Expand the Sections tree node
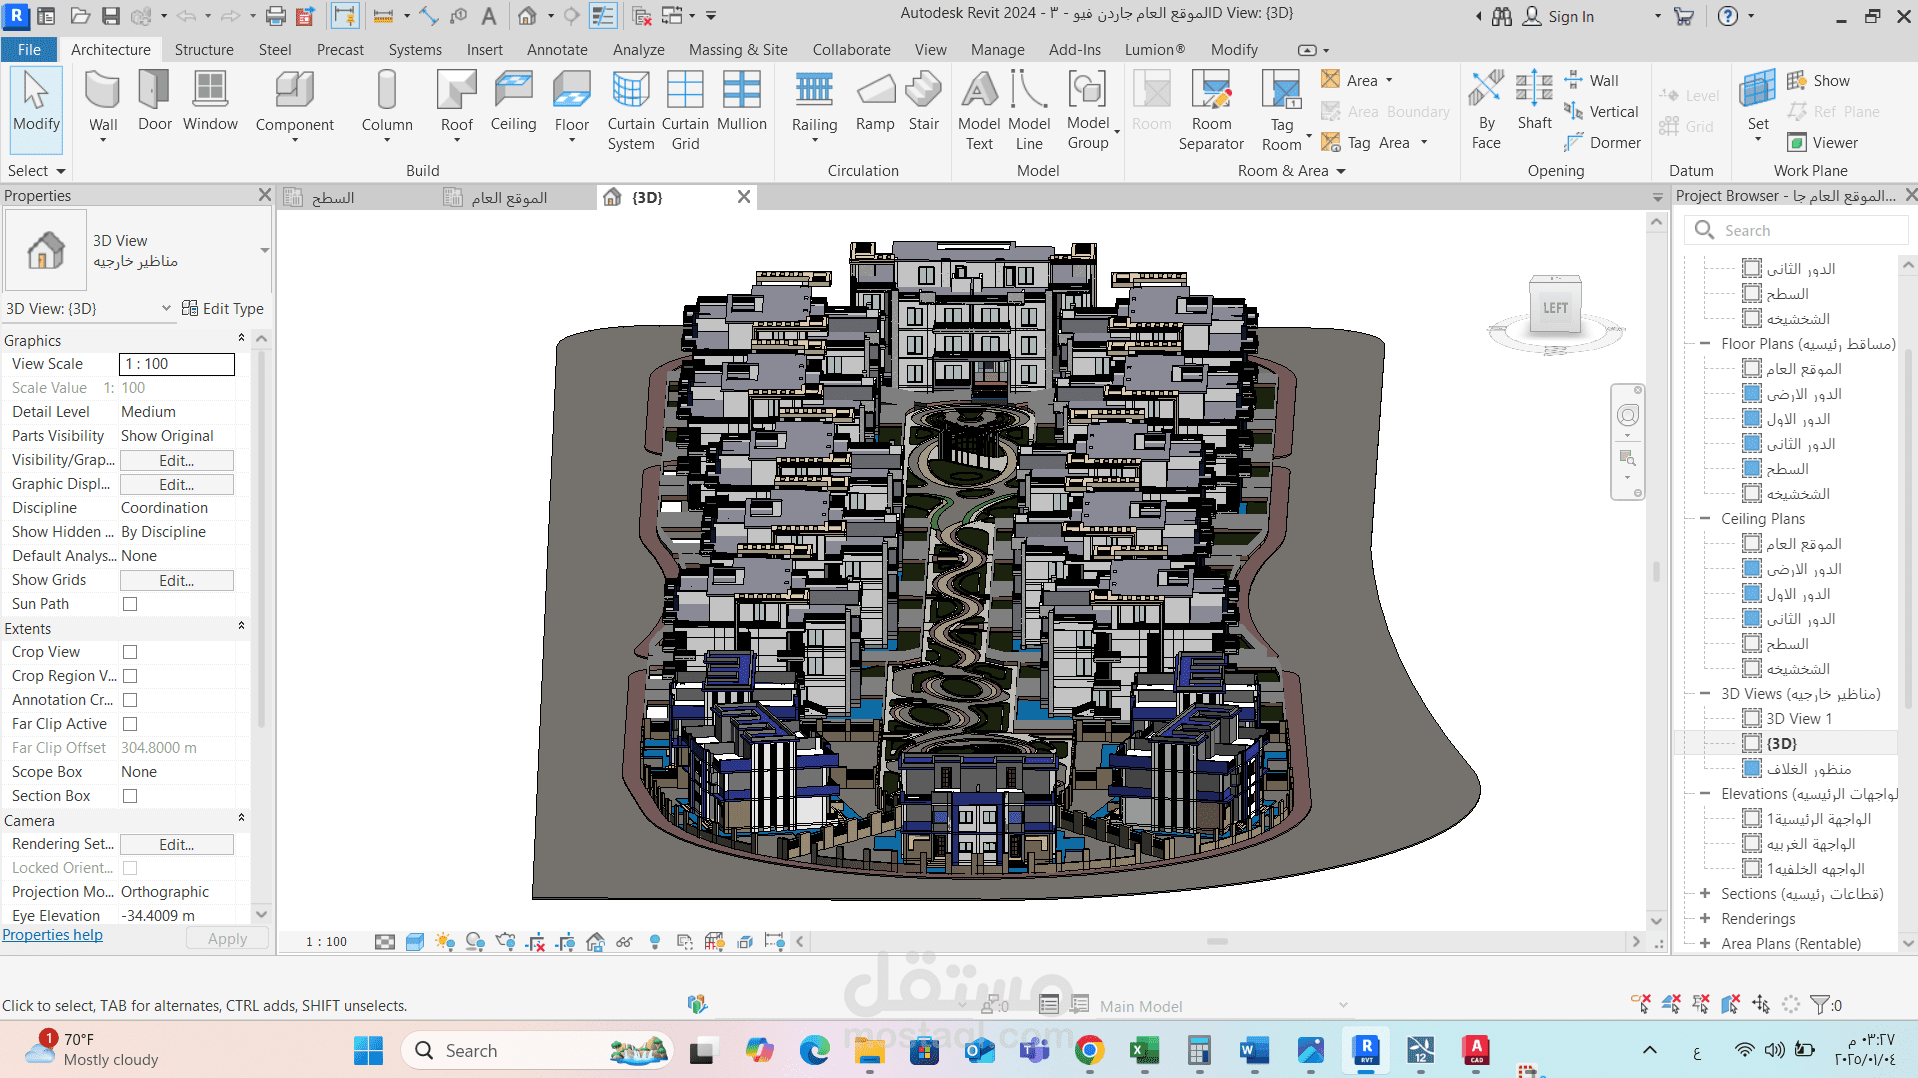Viewport: 1918px width, 1078px height. coord(1705,894)
